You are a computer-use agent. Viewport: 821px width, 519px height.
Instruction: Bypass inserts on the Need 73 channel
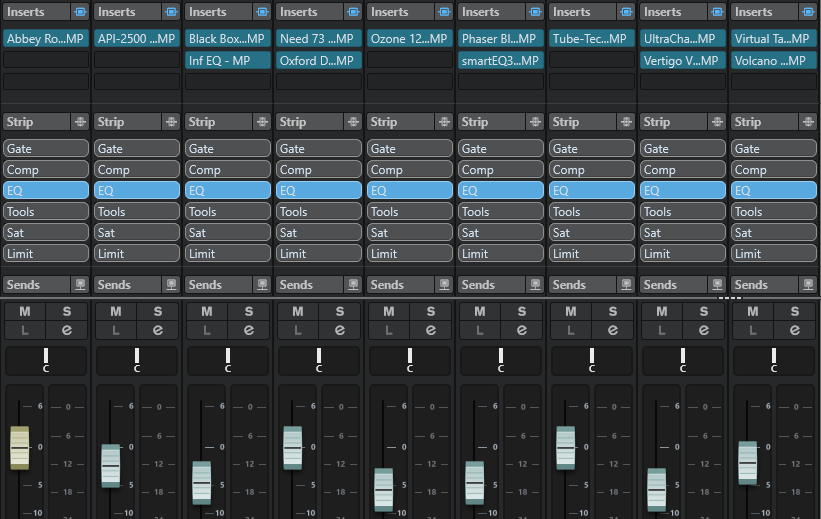(353, 12)
